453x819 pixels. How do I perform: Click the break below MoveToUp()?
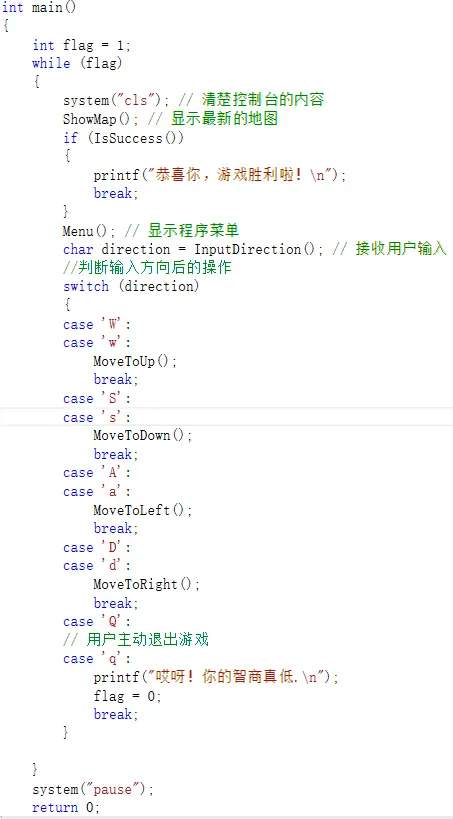click(116, 379)
